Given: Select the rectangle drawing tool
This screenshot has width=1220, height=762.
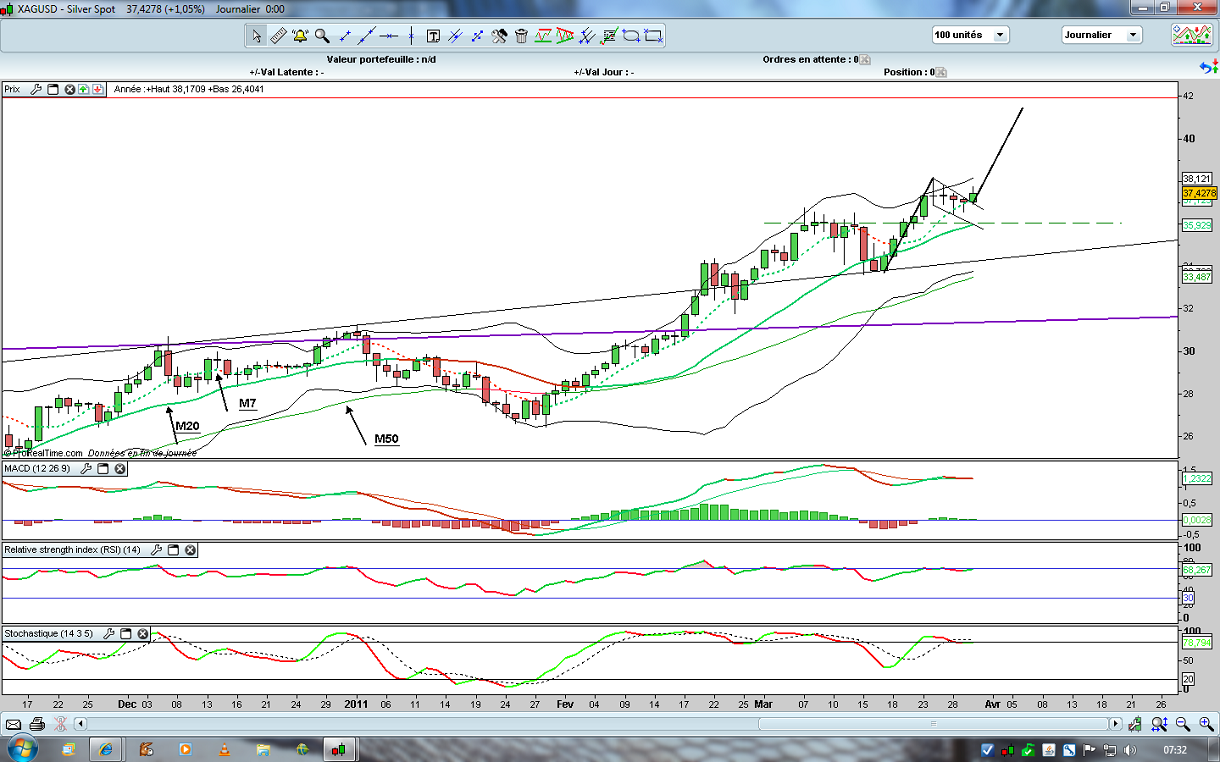Looking at the screenshot, I should coord(654,36).
